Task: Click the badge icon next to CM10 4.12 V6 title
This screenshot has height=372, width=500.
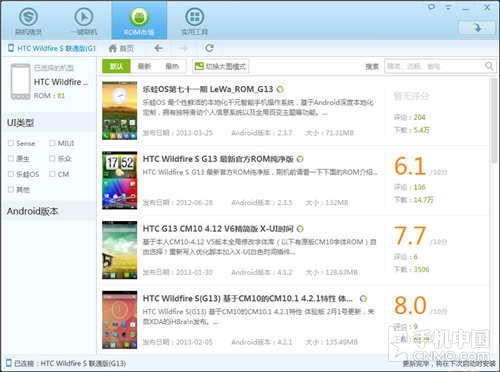Action: click(x=300, y=229)
